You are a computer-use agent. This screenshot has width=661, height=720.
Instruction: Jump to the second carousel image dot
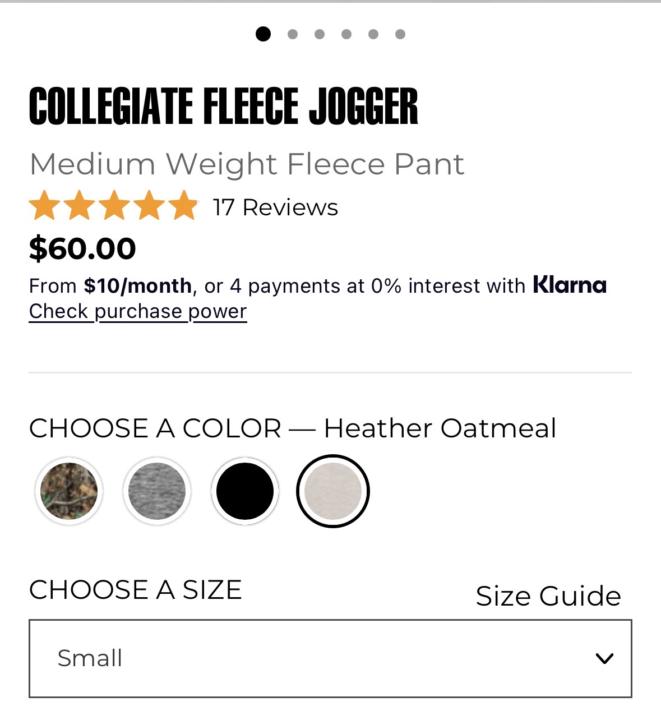tap(292, 34)
